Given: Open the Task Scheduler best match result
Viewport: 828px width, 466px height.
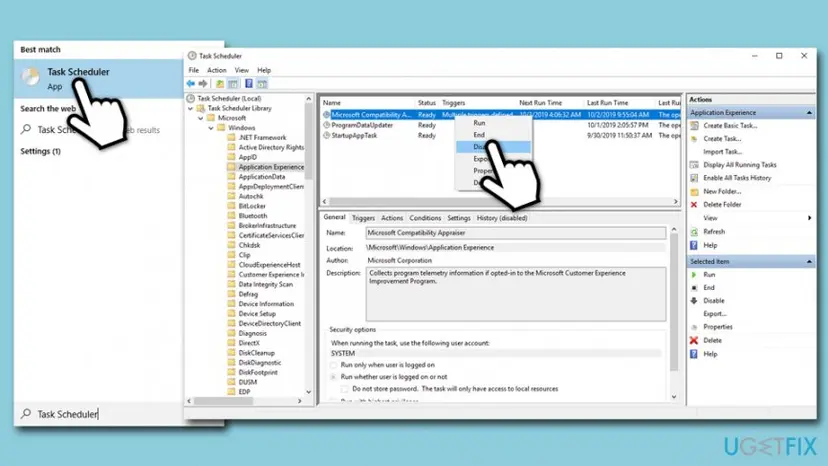Looking at the screenshot, I should (x=98, y=78).
